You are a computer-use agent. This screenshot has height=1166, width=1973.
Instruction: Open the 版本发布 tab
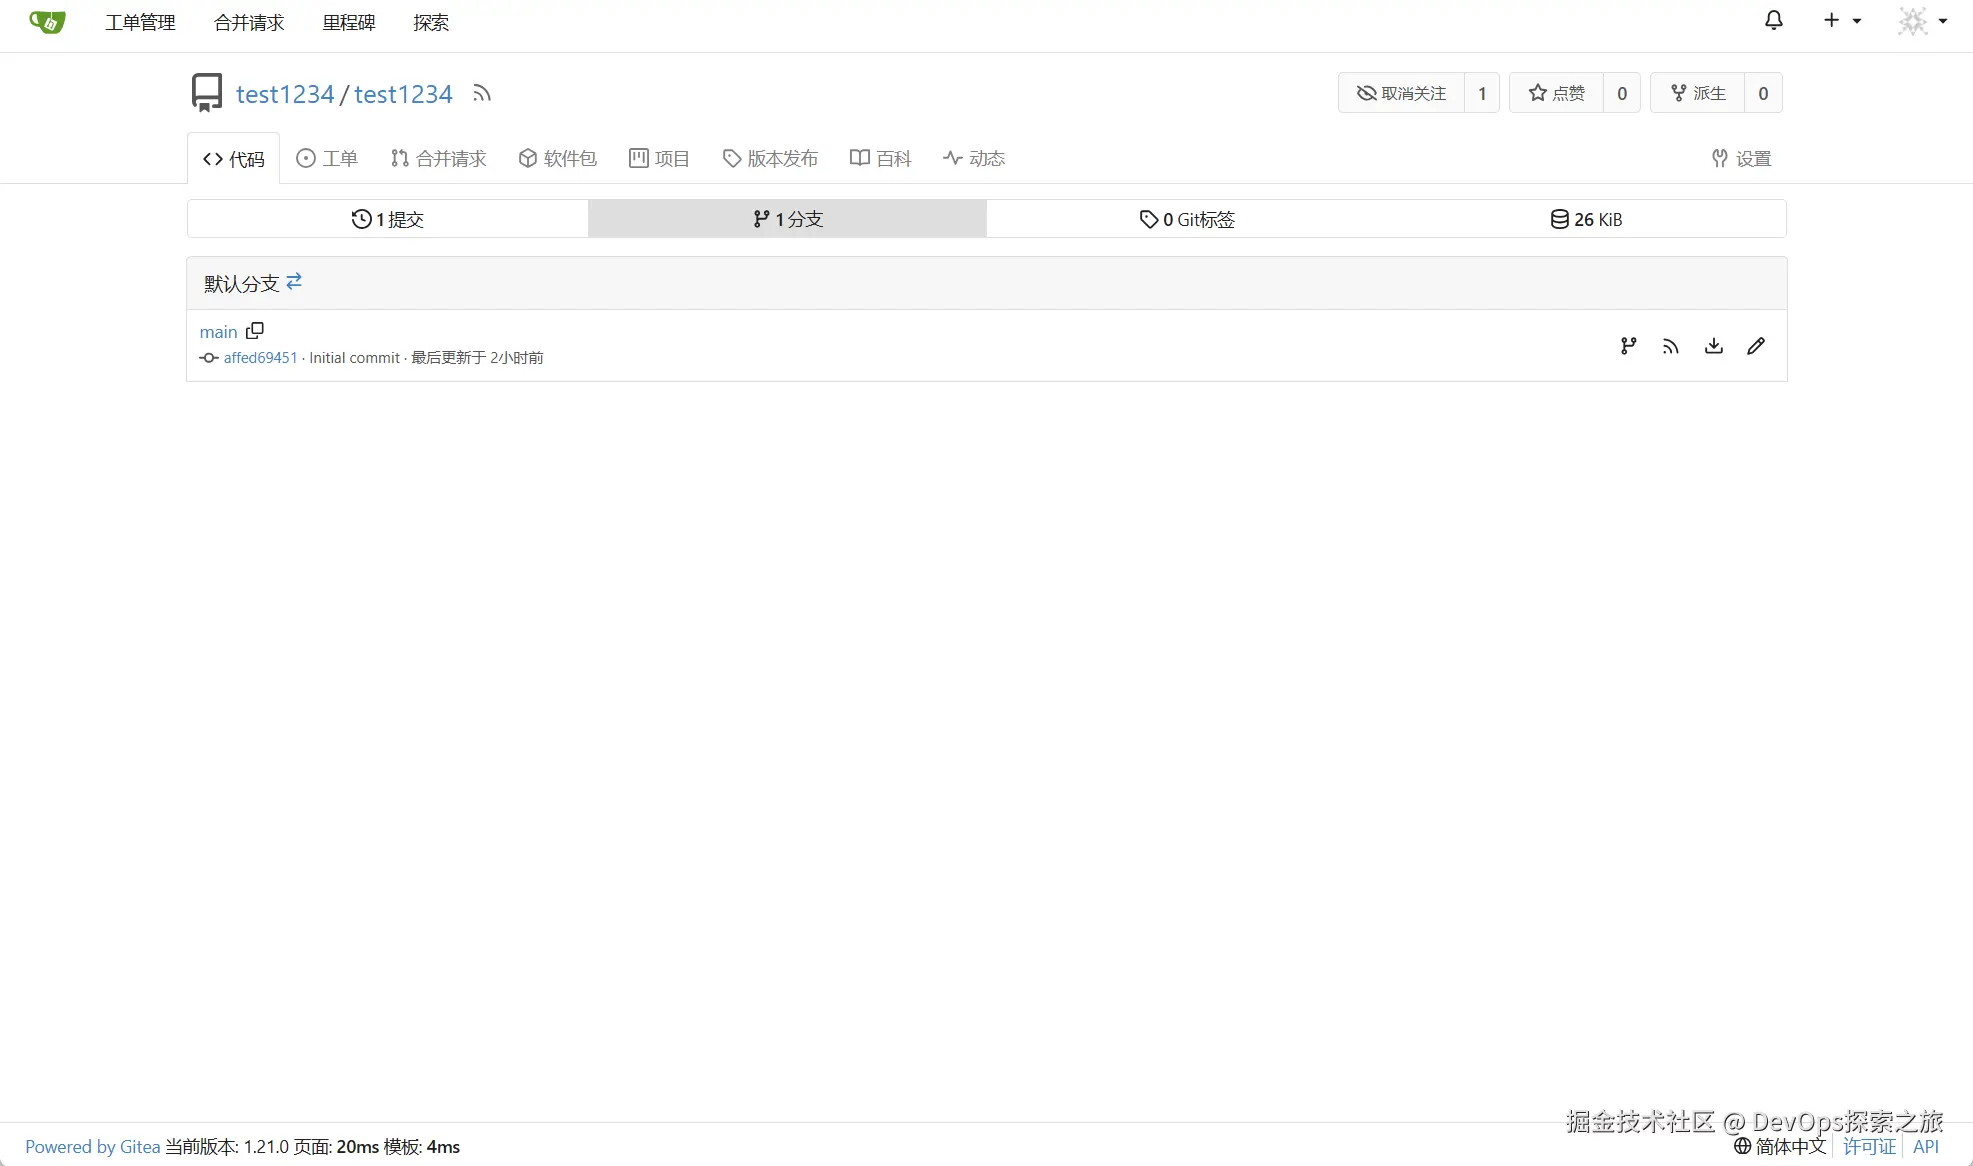click(x=770, y=159)
